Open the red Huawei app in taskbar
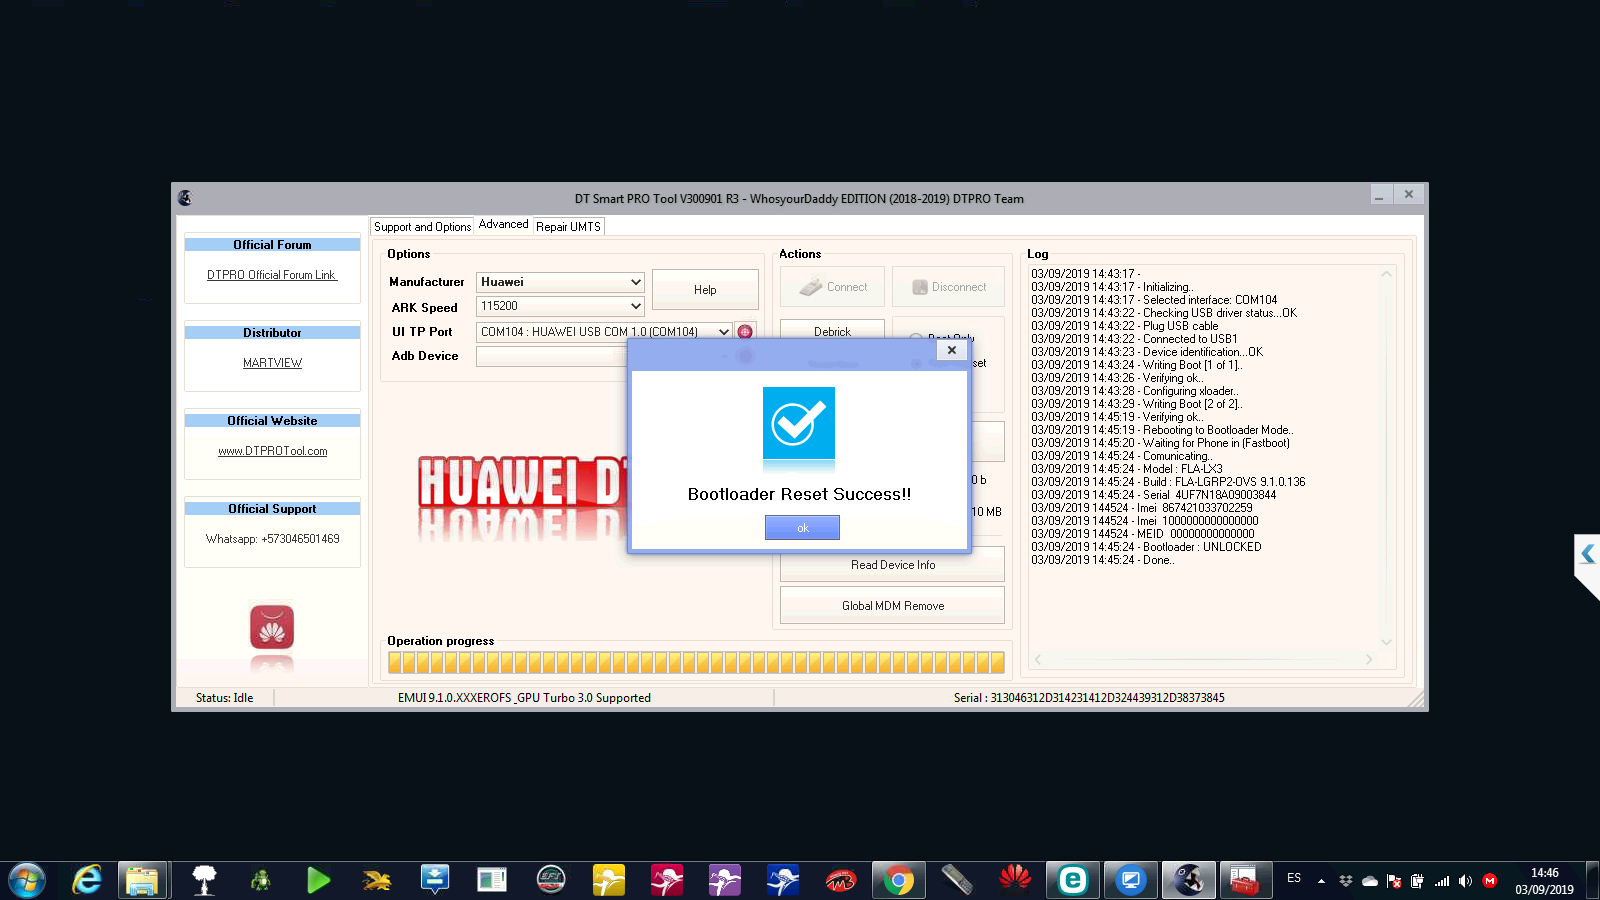The width and height of the screenshot is (1600, 900). tap(1015, 879)
